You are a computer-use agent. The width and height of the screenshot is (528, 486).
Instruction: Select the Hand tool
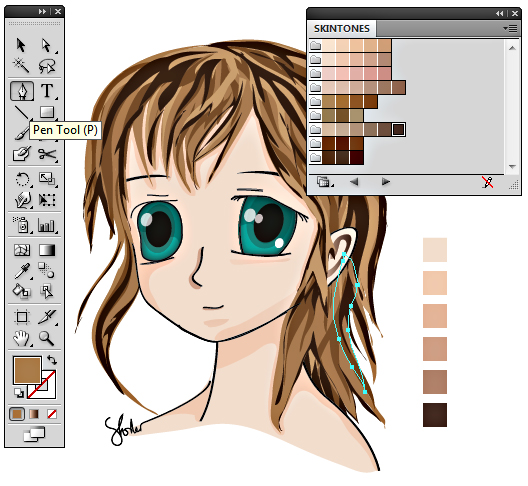[22, 338]
